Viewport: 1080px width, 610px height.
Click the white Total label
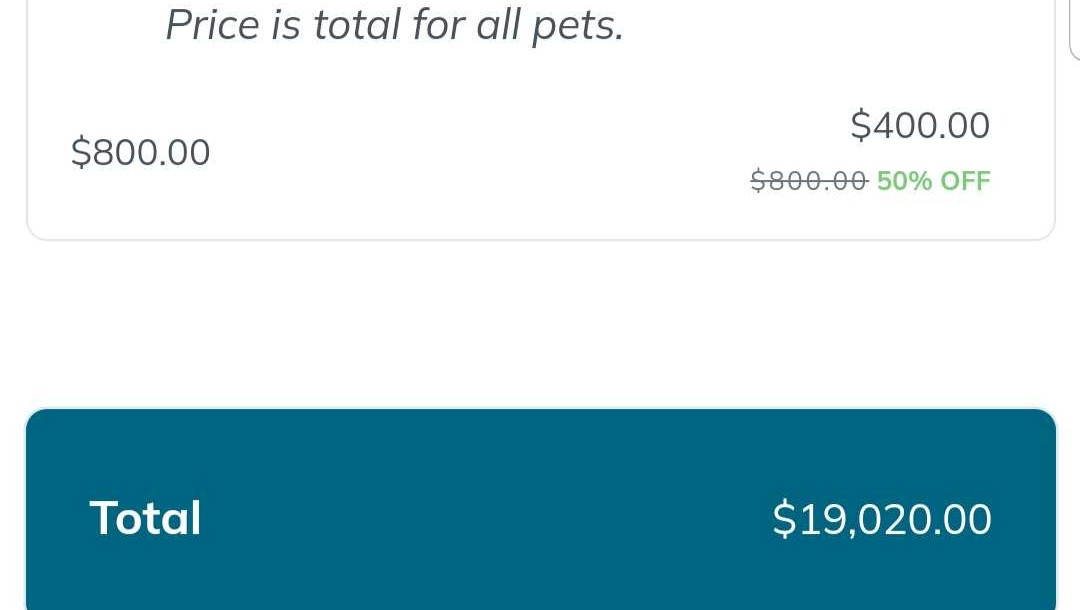pos(145,518)
